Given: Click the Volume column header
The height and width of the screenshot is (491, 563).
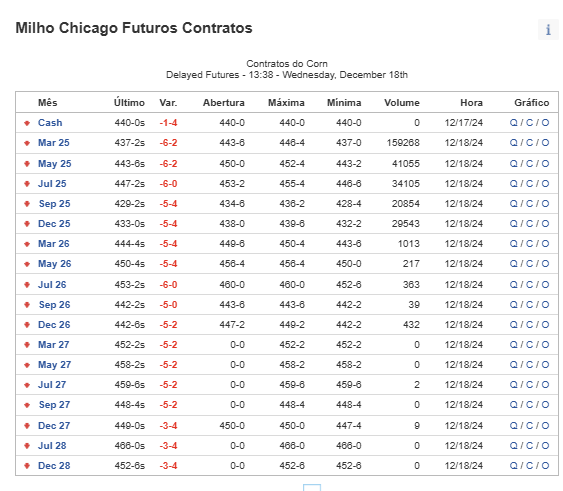Looking at the screenshot, I should pos(402,103).
